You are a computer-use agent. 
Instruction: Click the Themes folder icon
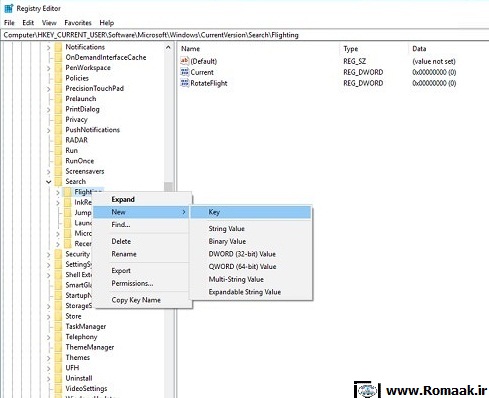click(x=58, y=357)
